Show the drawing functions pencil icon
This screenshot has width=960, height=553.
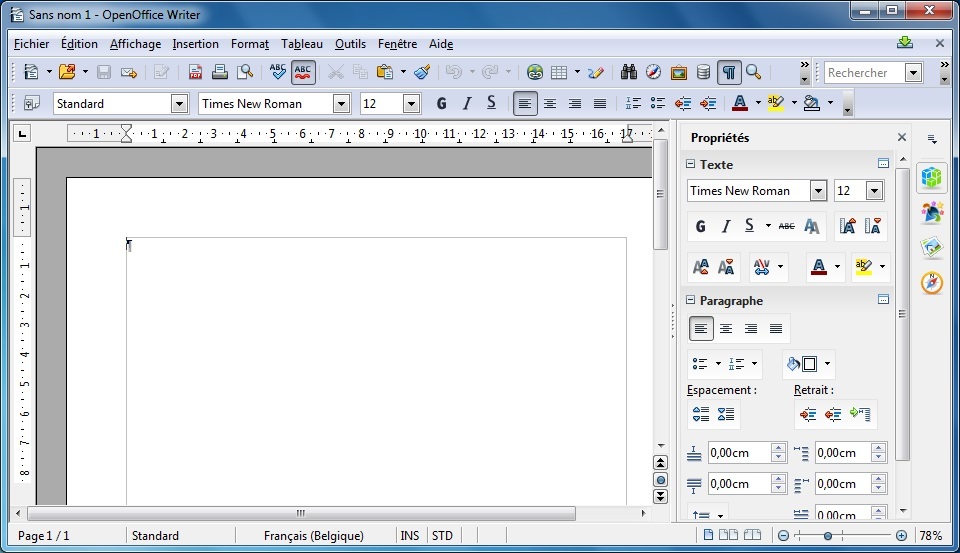point(596,72)
